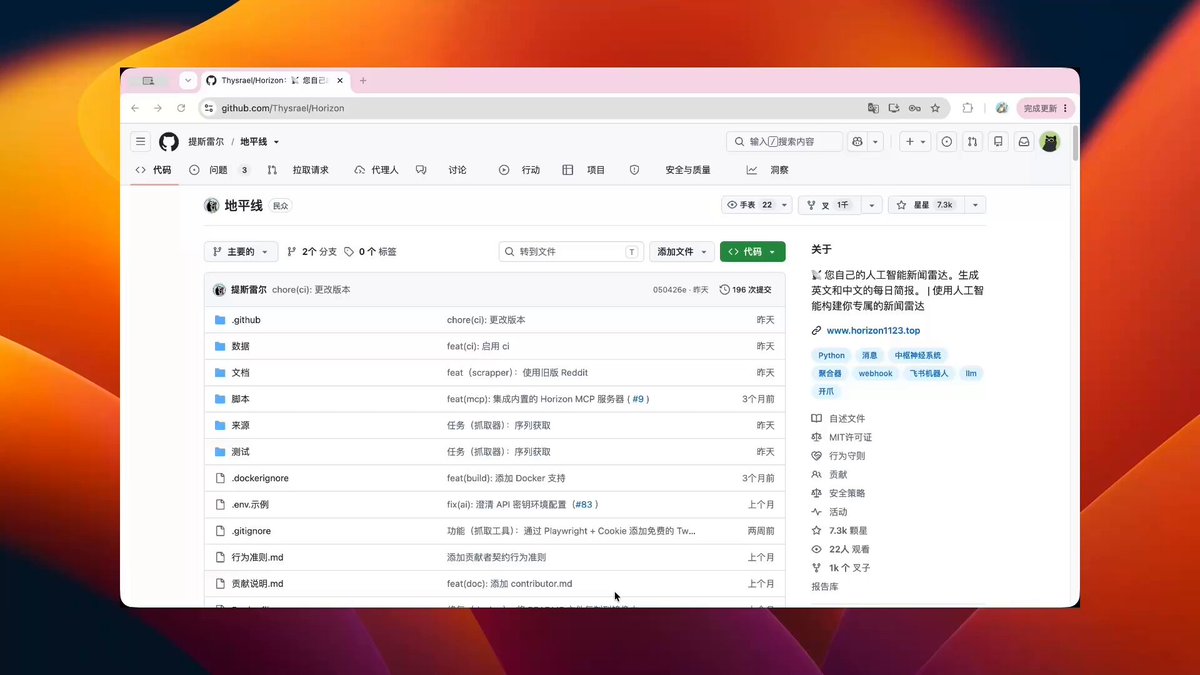Expand the create-new plus dropdown
Image resolution: width=1200 pixels, height=675 pixels.
915,142
